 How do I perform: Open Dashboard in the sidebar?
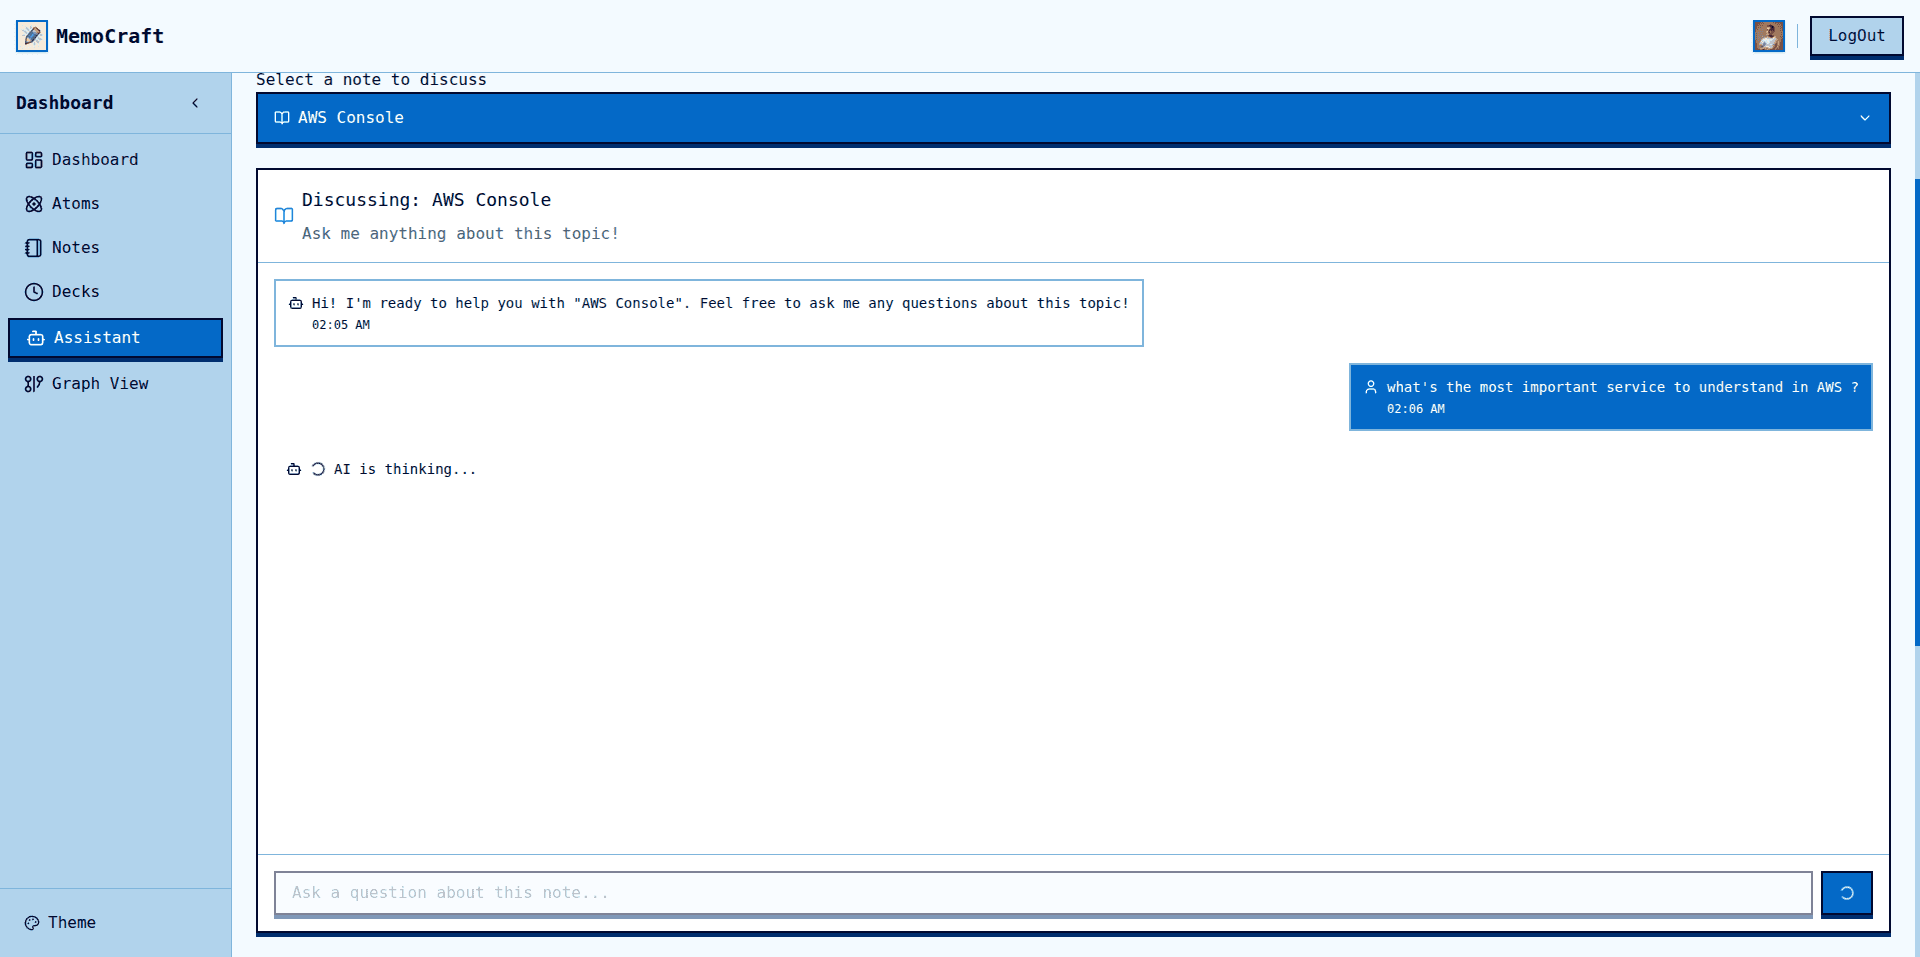click(116, 160)
